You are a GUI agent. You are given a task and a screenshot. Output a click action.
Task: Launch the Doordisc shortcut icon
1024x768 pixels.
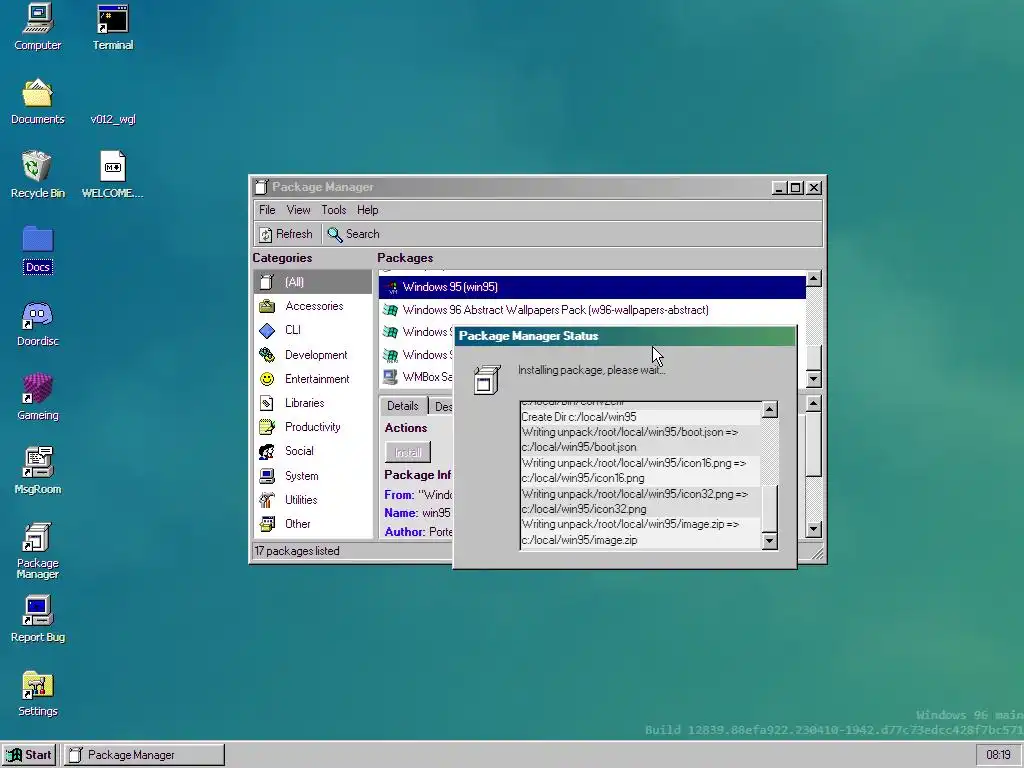37,323
